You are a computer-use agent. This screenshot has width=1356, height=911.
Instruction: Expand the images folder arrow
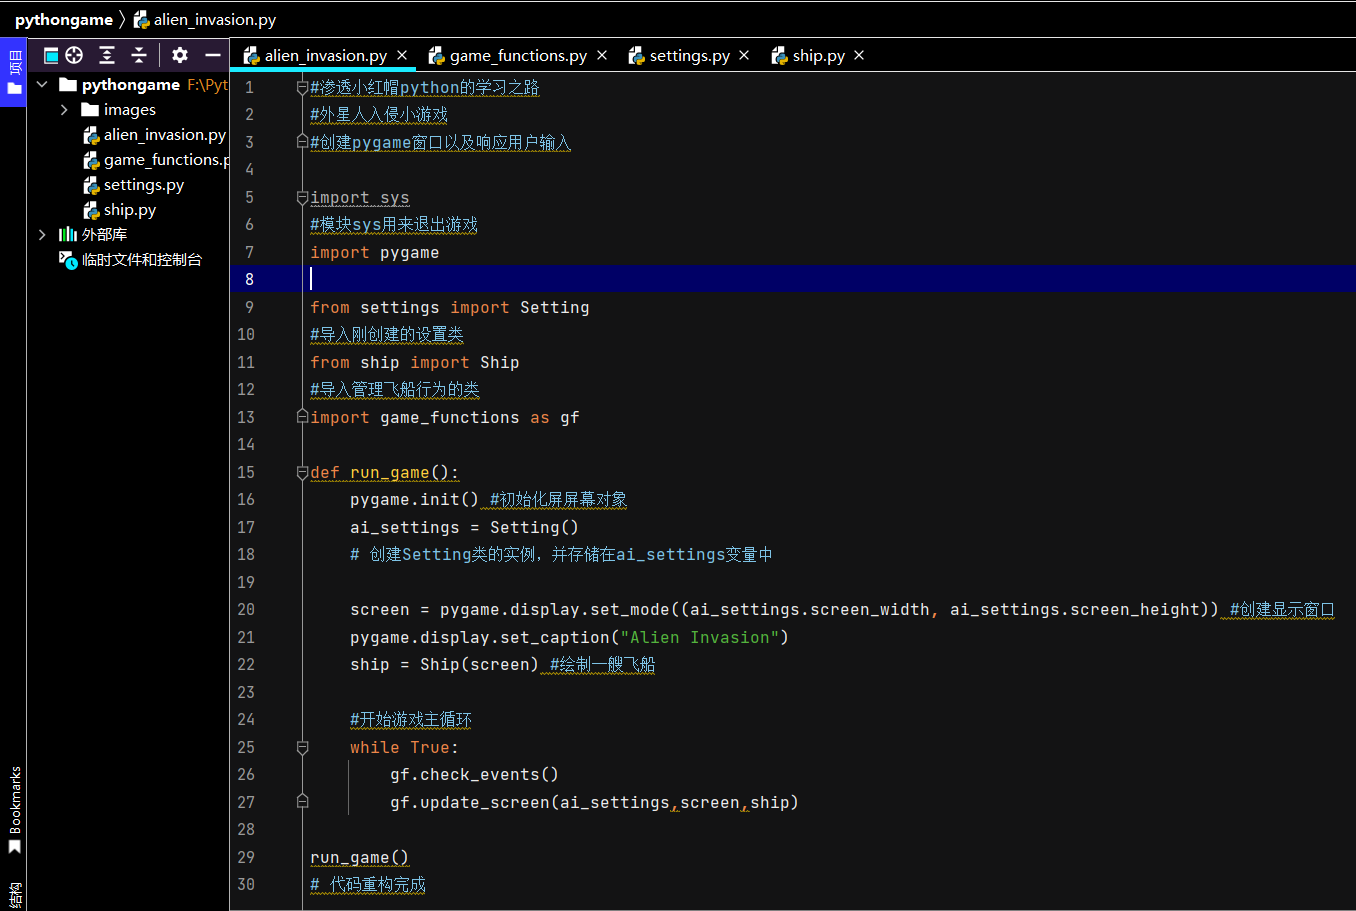coord(64,110)
